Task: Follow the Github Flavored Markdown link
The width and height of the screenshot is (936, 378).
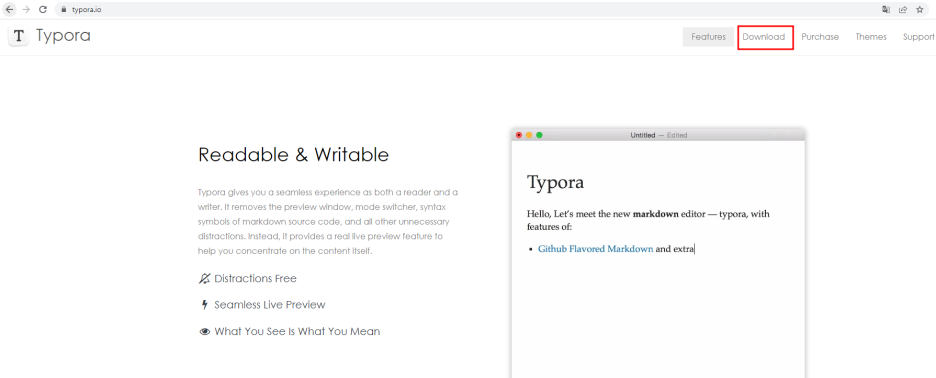Action: tap(596, 249)
